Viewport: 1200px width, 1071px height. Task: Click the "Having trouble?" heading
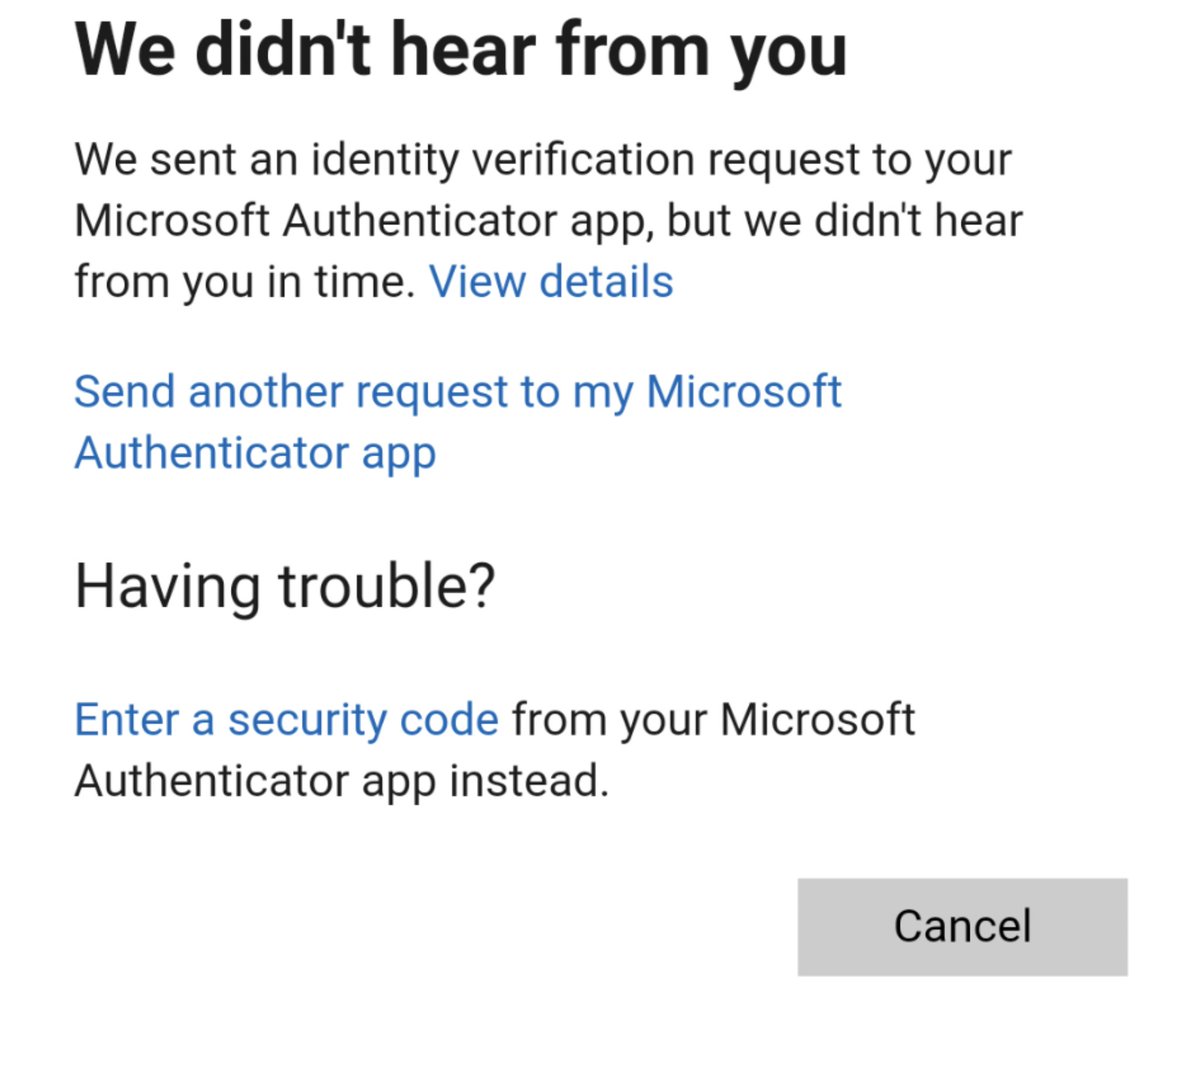click(x=285, y=586)
